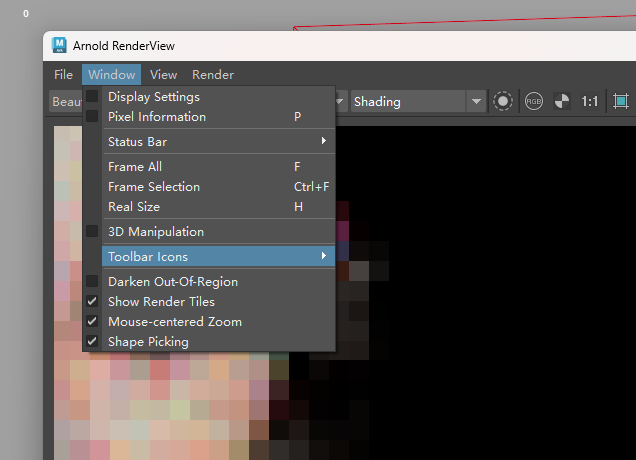Click the cyan crop region icon
The height and width of the screenshot is (460, 636).
pos(621,101)
